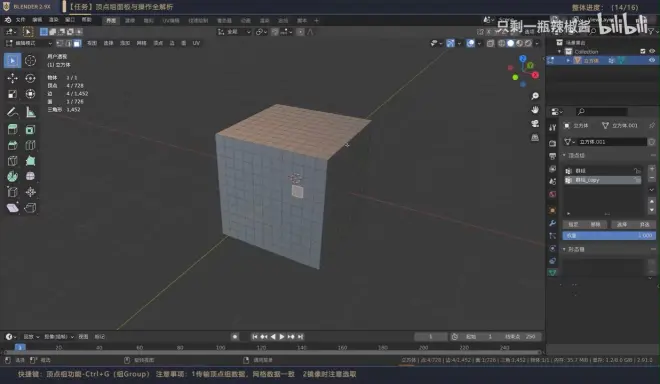Viewport: 660px width, 384px height.
Task: Switch to wireframe shading mode
Action: [502, 43]
